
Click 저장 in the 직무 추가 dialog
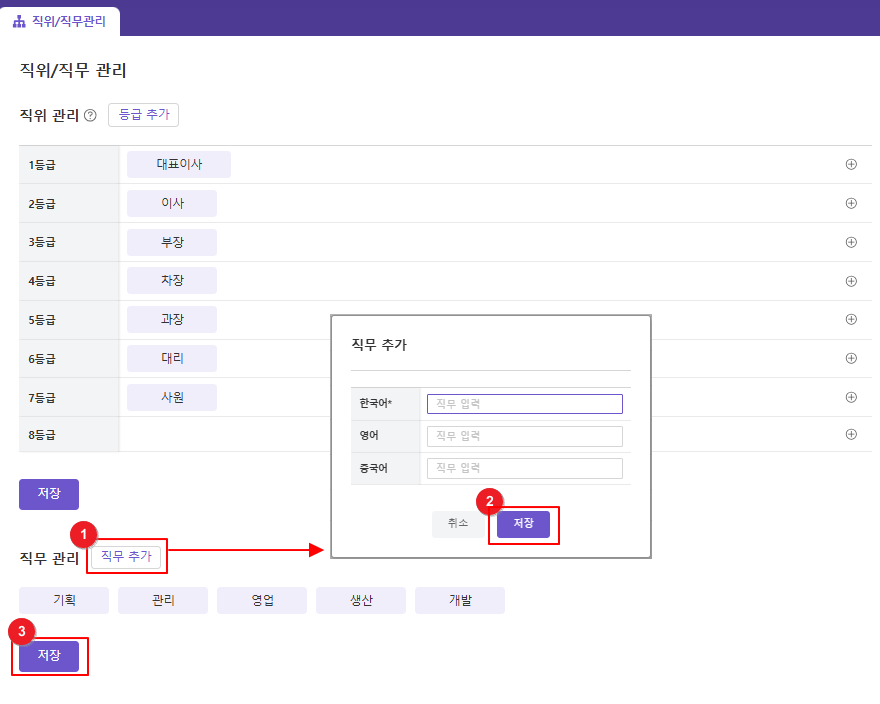523,524
